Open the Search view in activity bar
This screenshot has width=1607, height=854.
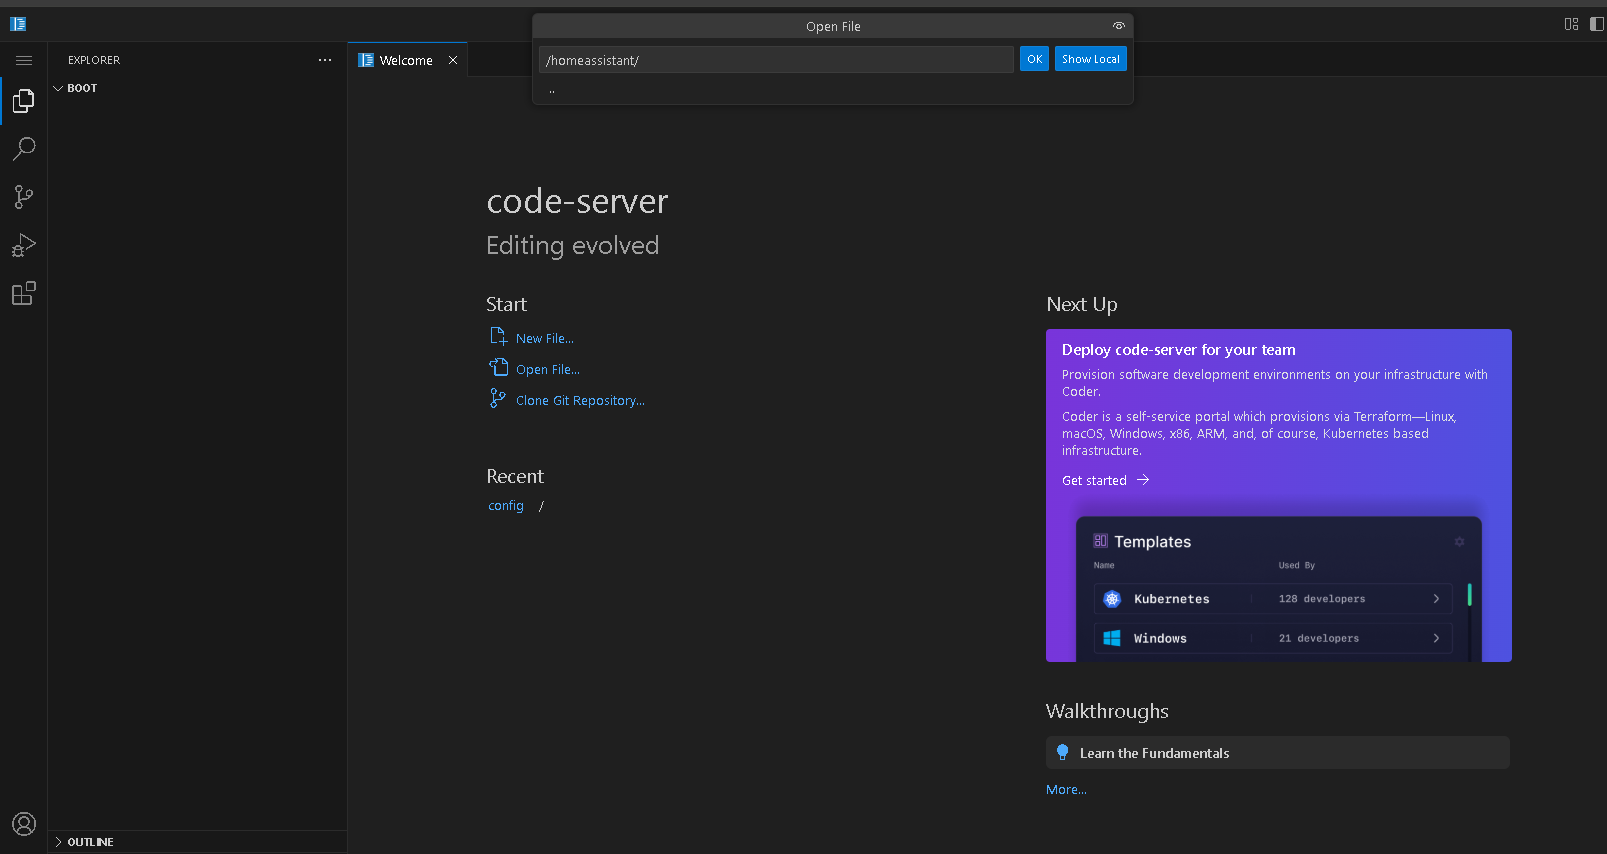click(23, 149)
